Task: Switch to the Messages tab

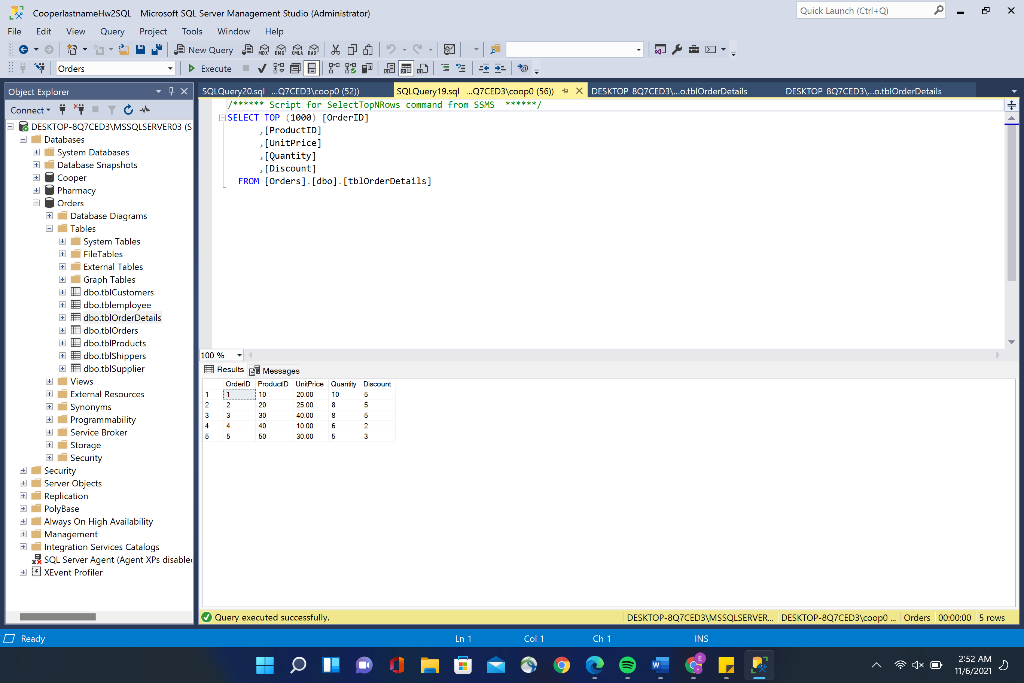Action: (274, 371)
